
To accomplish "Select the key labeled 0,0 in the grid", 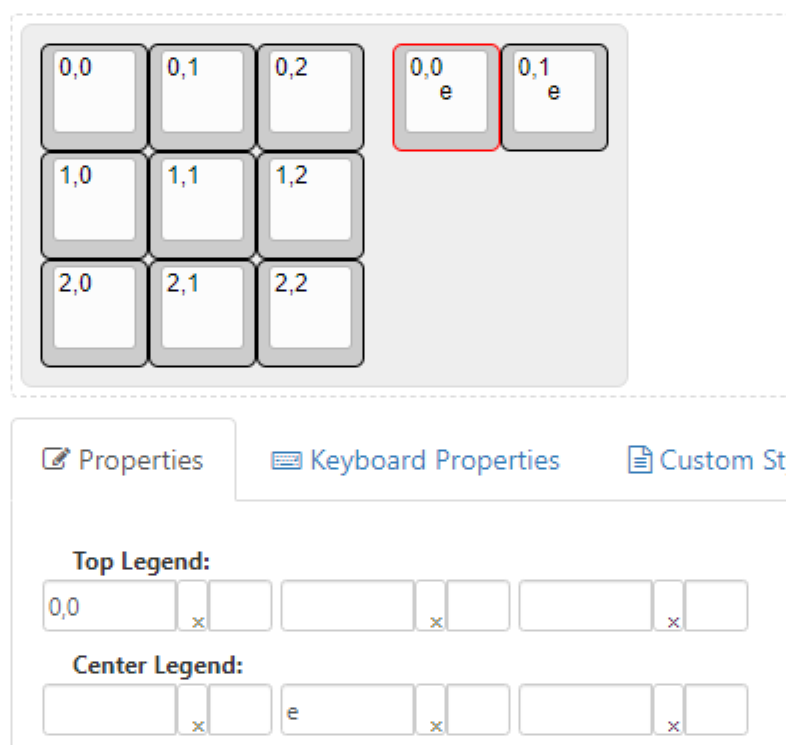I will tap(94, 97).
